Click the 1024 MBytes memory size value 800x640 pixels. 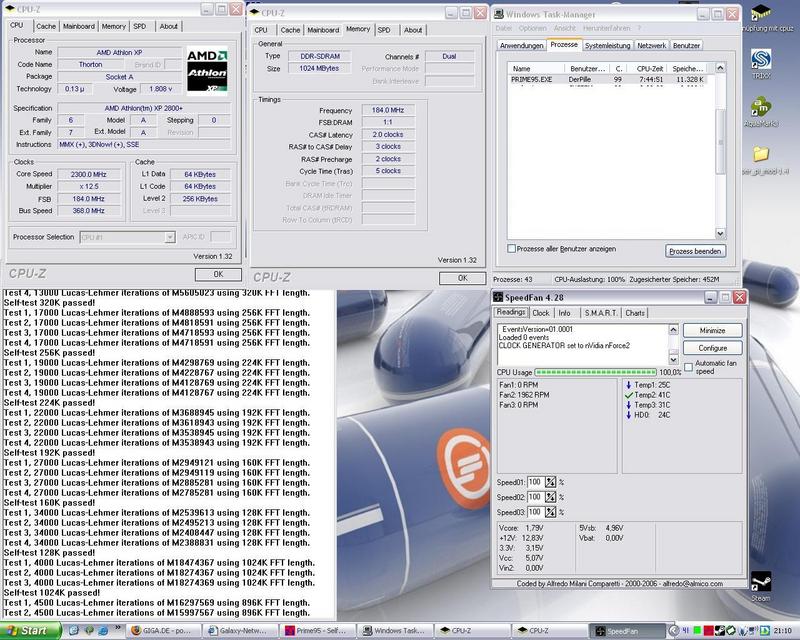click(x=319, y=68)
